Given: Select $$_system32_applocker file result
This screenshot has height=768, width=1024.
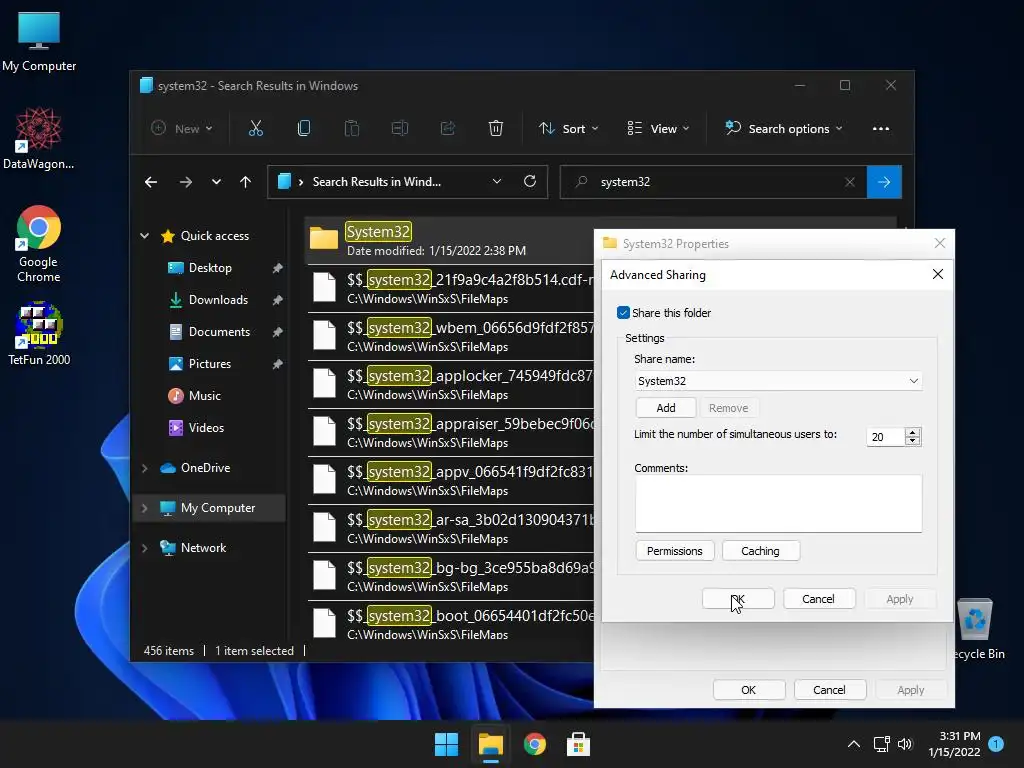Looking at the screenshot, I should [451, 384].
